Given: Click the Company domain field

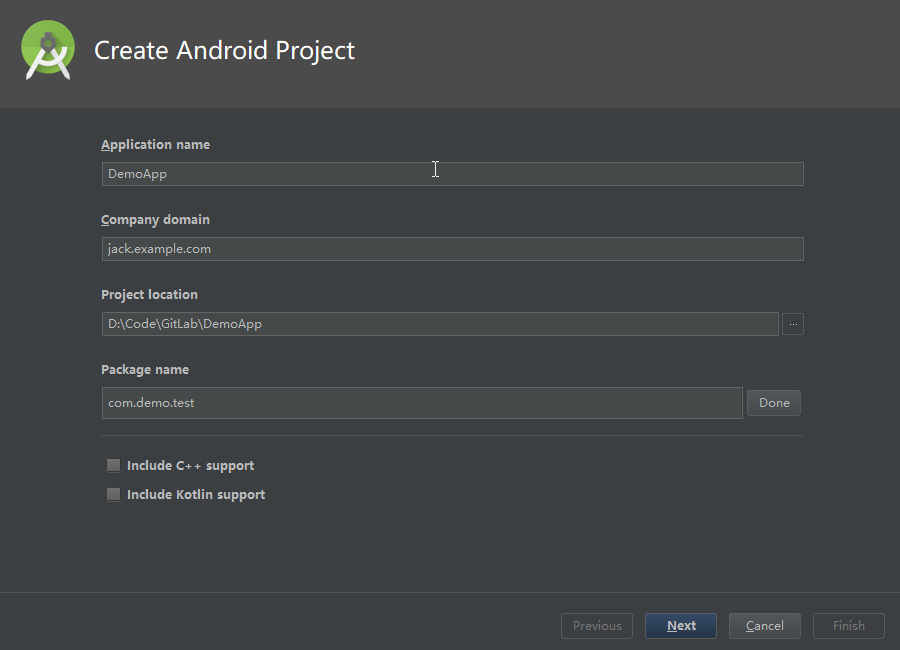Looking at the screenshot, I should 452,249.
